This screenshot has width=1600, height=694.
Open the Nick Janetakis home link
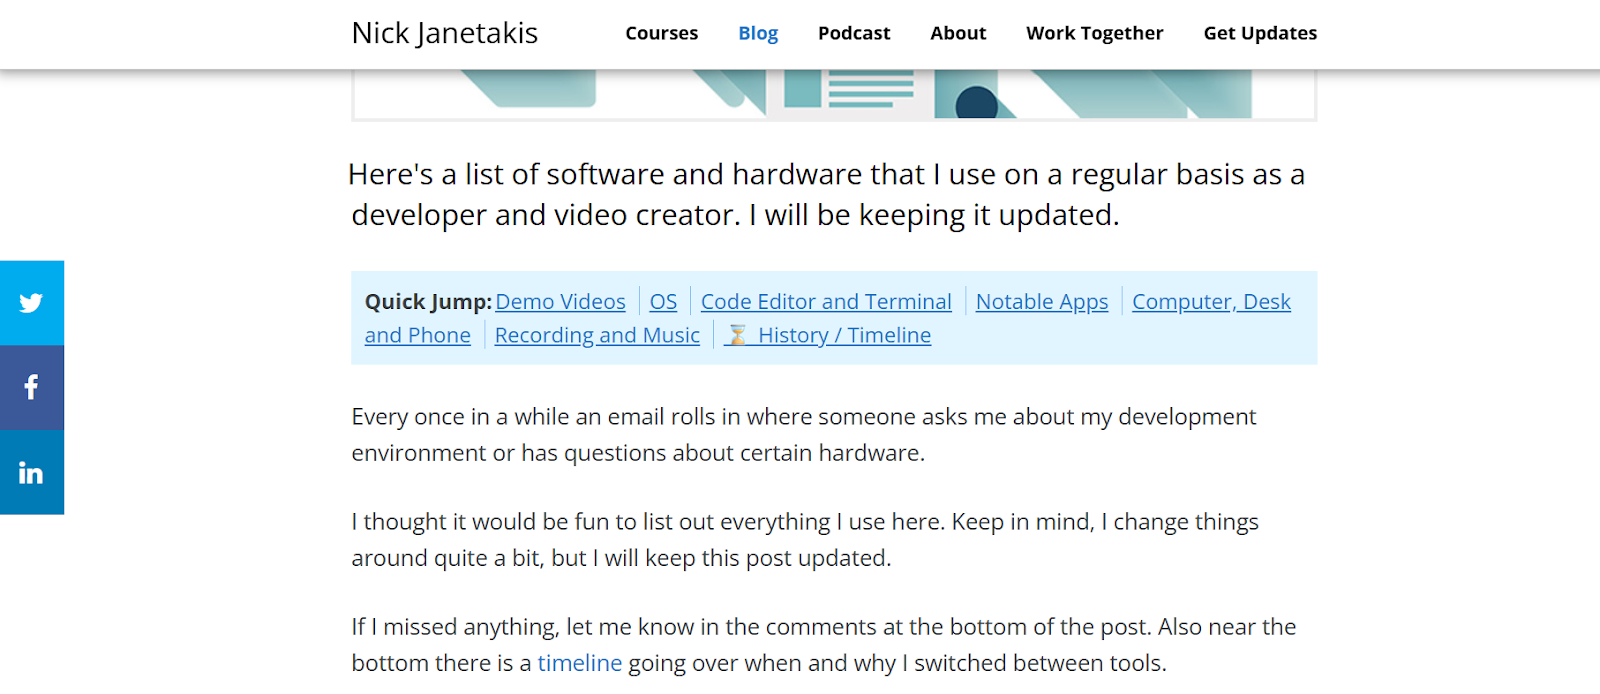(445, 33)
